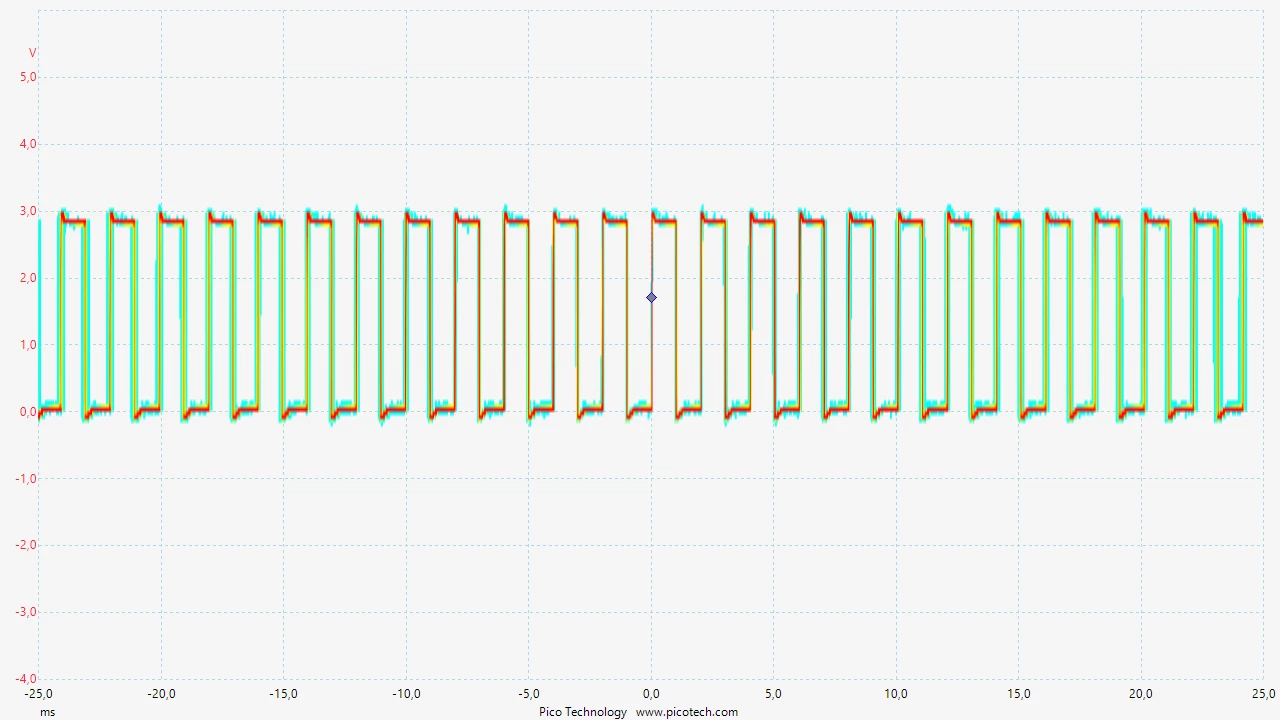
Task: Click the -20,0 time axis label
Action: point(161,694)
